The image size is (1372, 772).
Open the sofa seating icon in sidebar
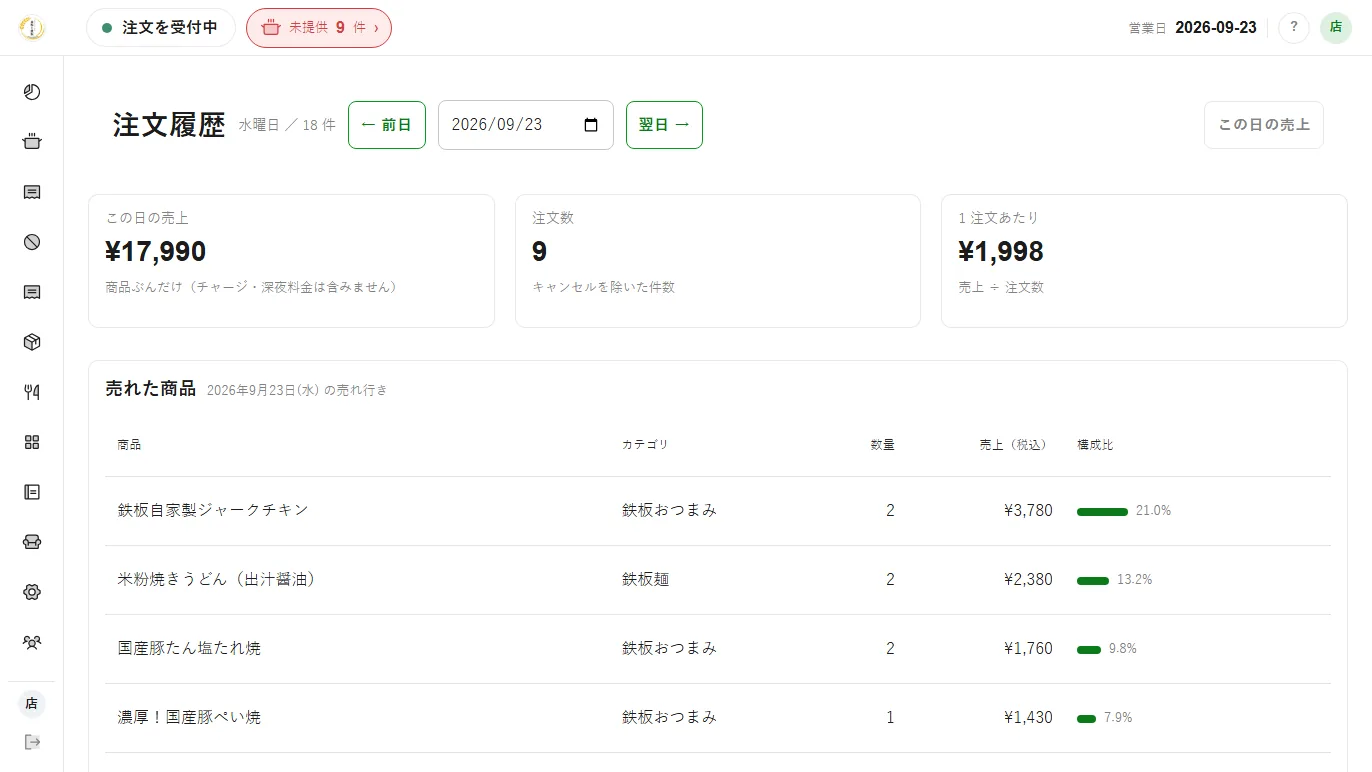click(x=32, y=542)
